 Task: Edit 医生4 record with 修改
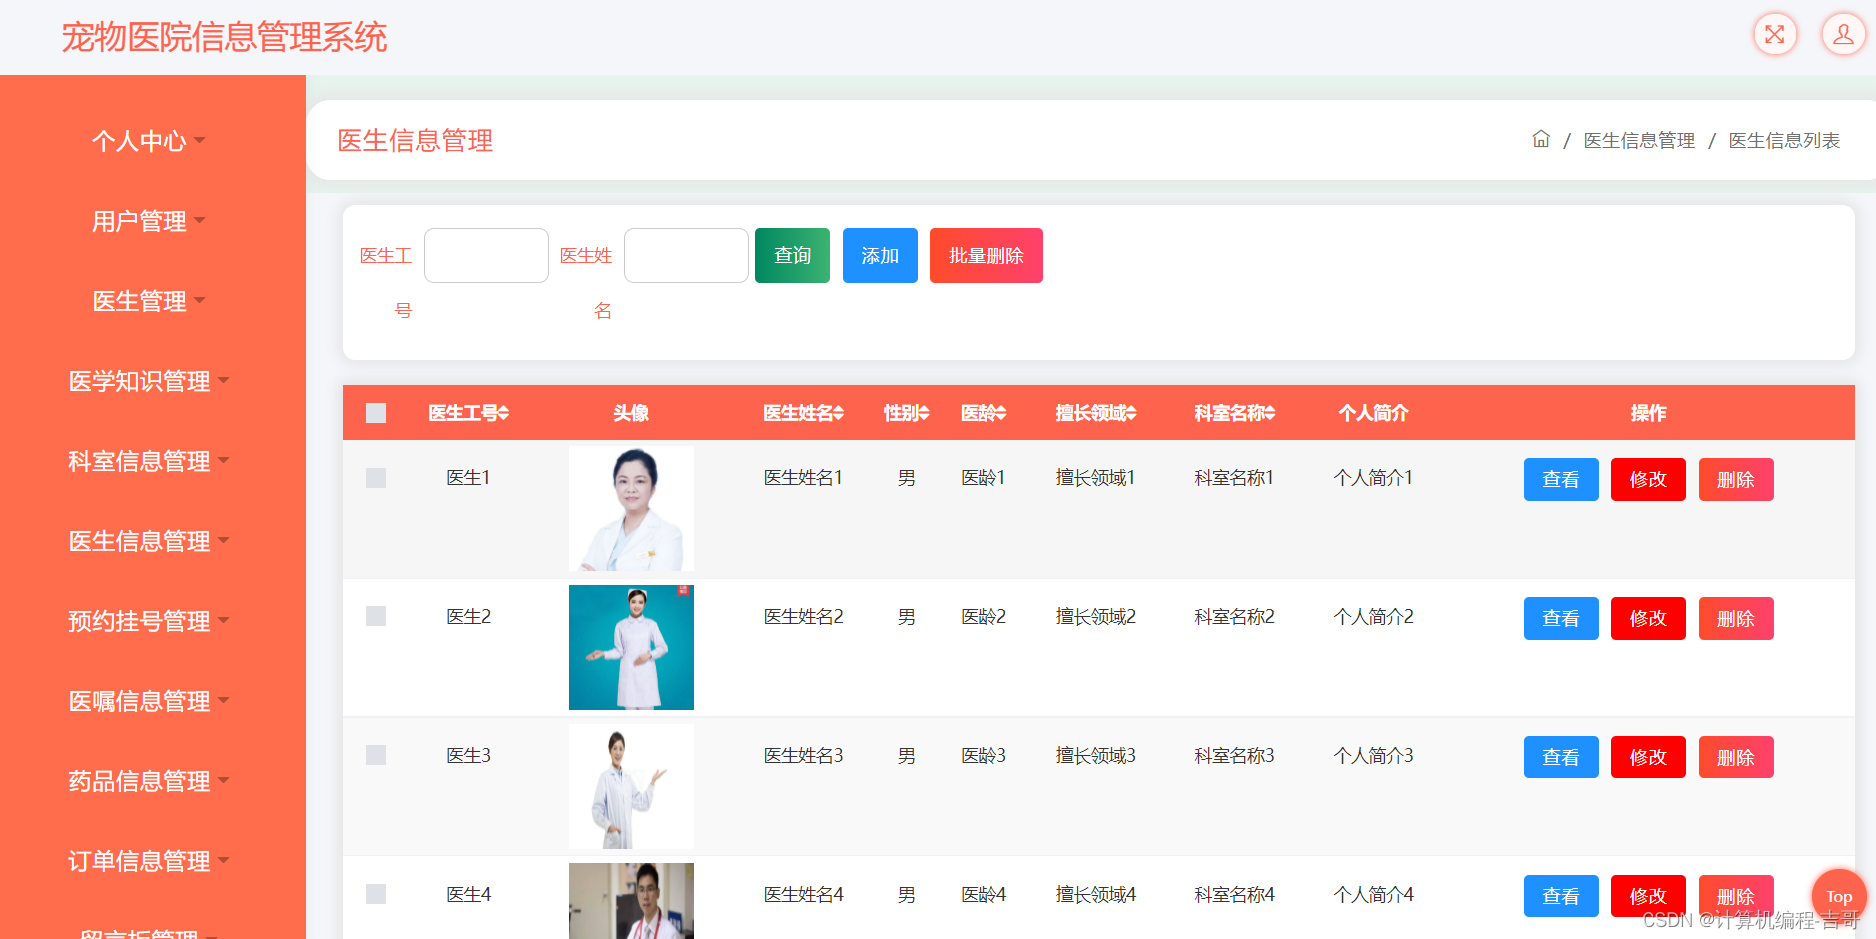1648,896
